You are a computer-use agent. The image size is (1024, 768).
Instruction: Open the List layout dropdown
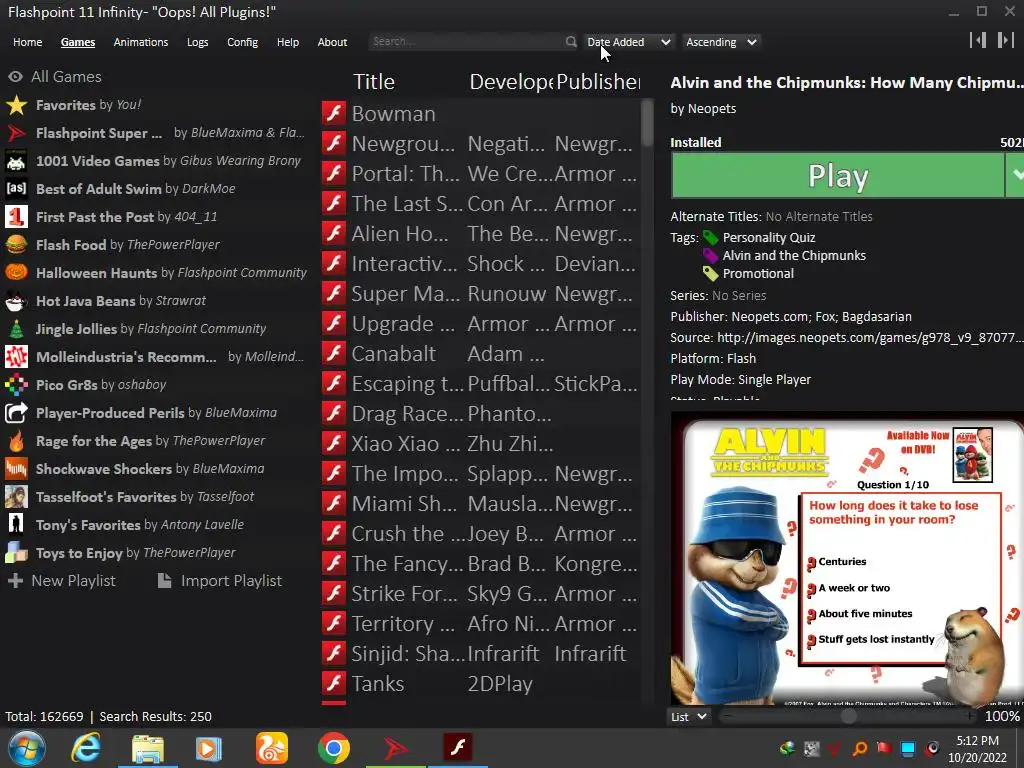coord(688,716)
